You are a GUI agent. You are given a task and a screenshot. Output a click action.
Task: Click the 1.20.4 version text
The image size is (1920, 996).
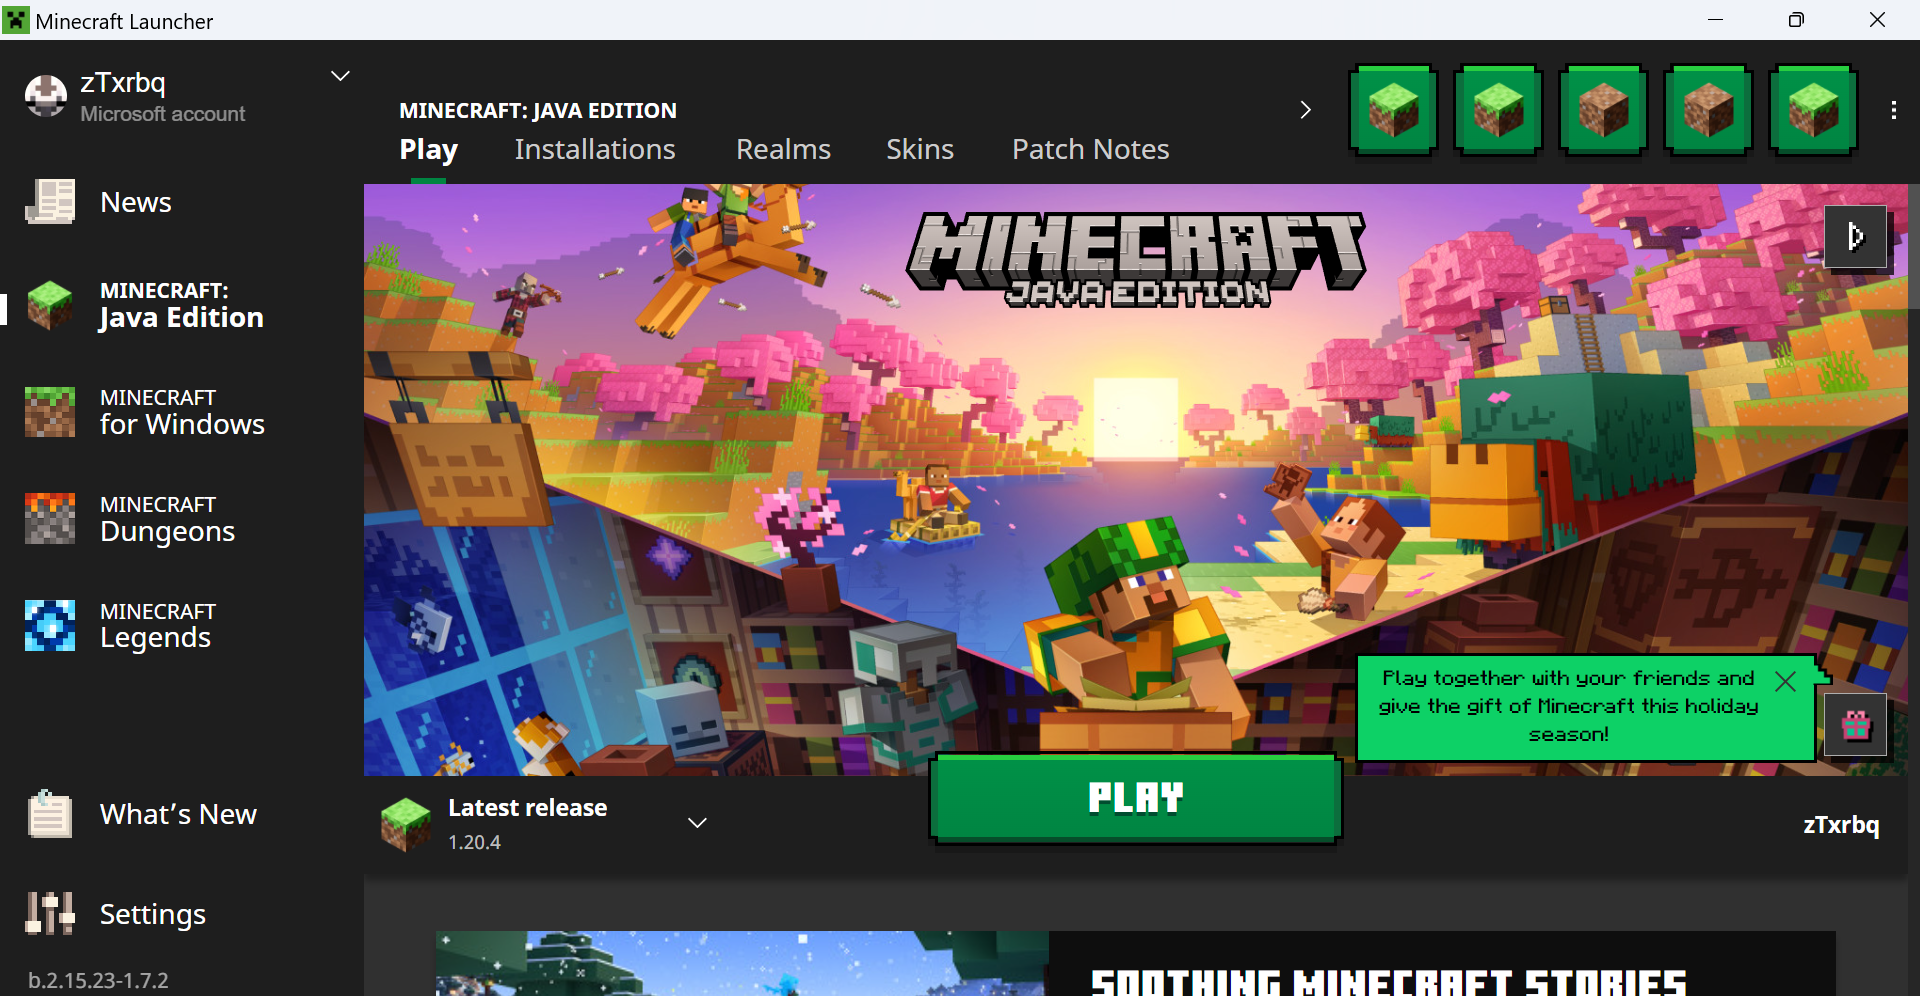coord(474,842)
